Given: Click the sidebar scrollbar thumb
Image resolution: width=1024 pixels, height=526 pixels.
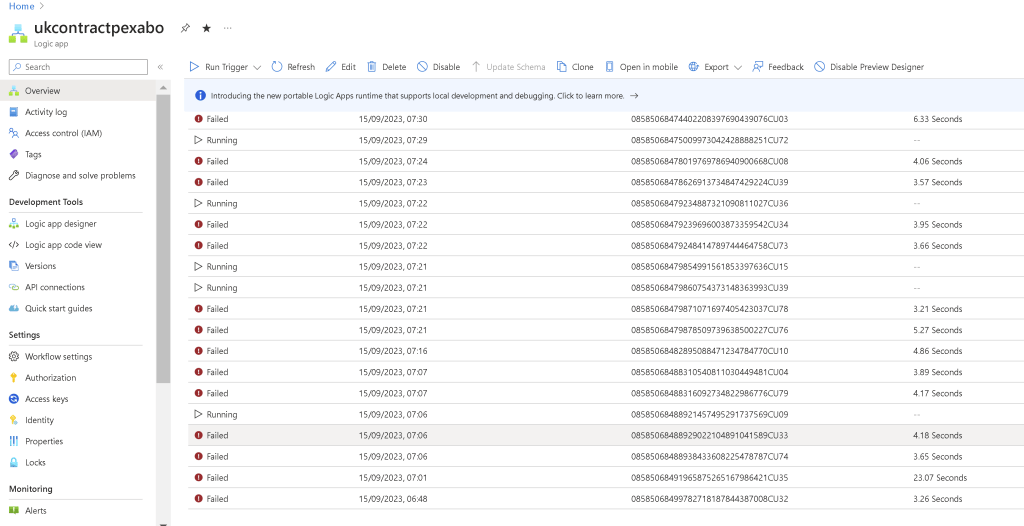Looking at the screenshot, I should [163, 238].
